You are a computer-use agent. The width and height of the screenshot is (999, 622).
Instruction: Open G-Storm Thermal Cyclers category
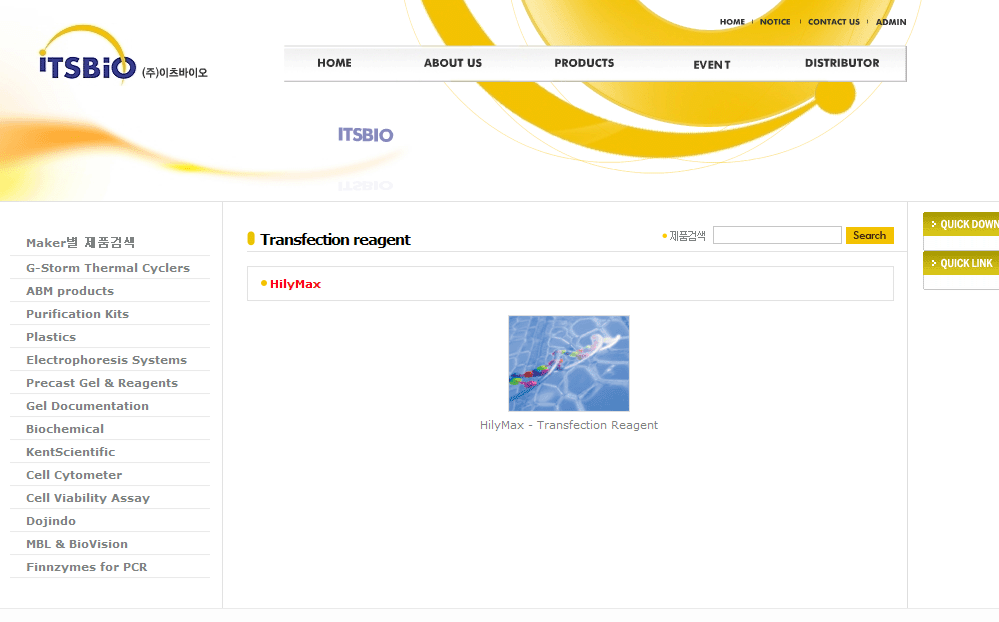[x=108, y=268]
